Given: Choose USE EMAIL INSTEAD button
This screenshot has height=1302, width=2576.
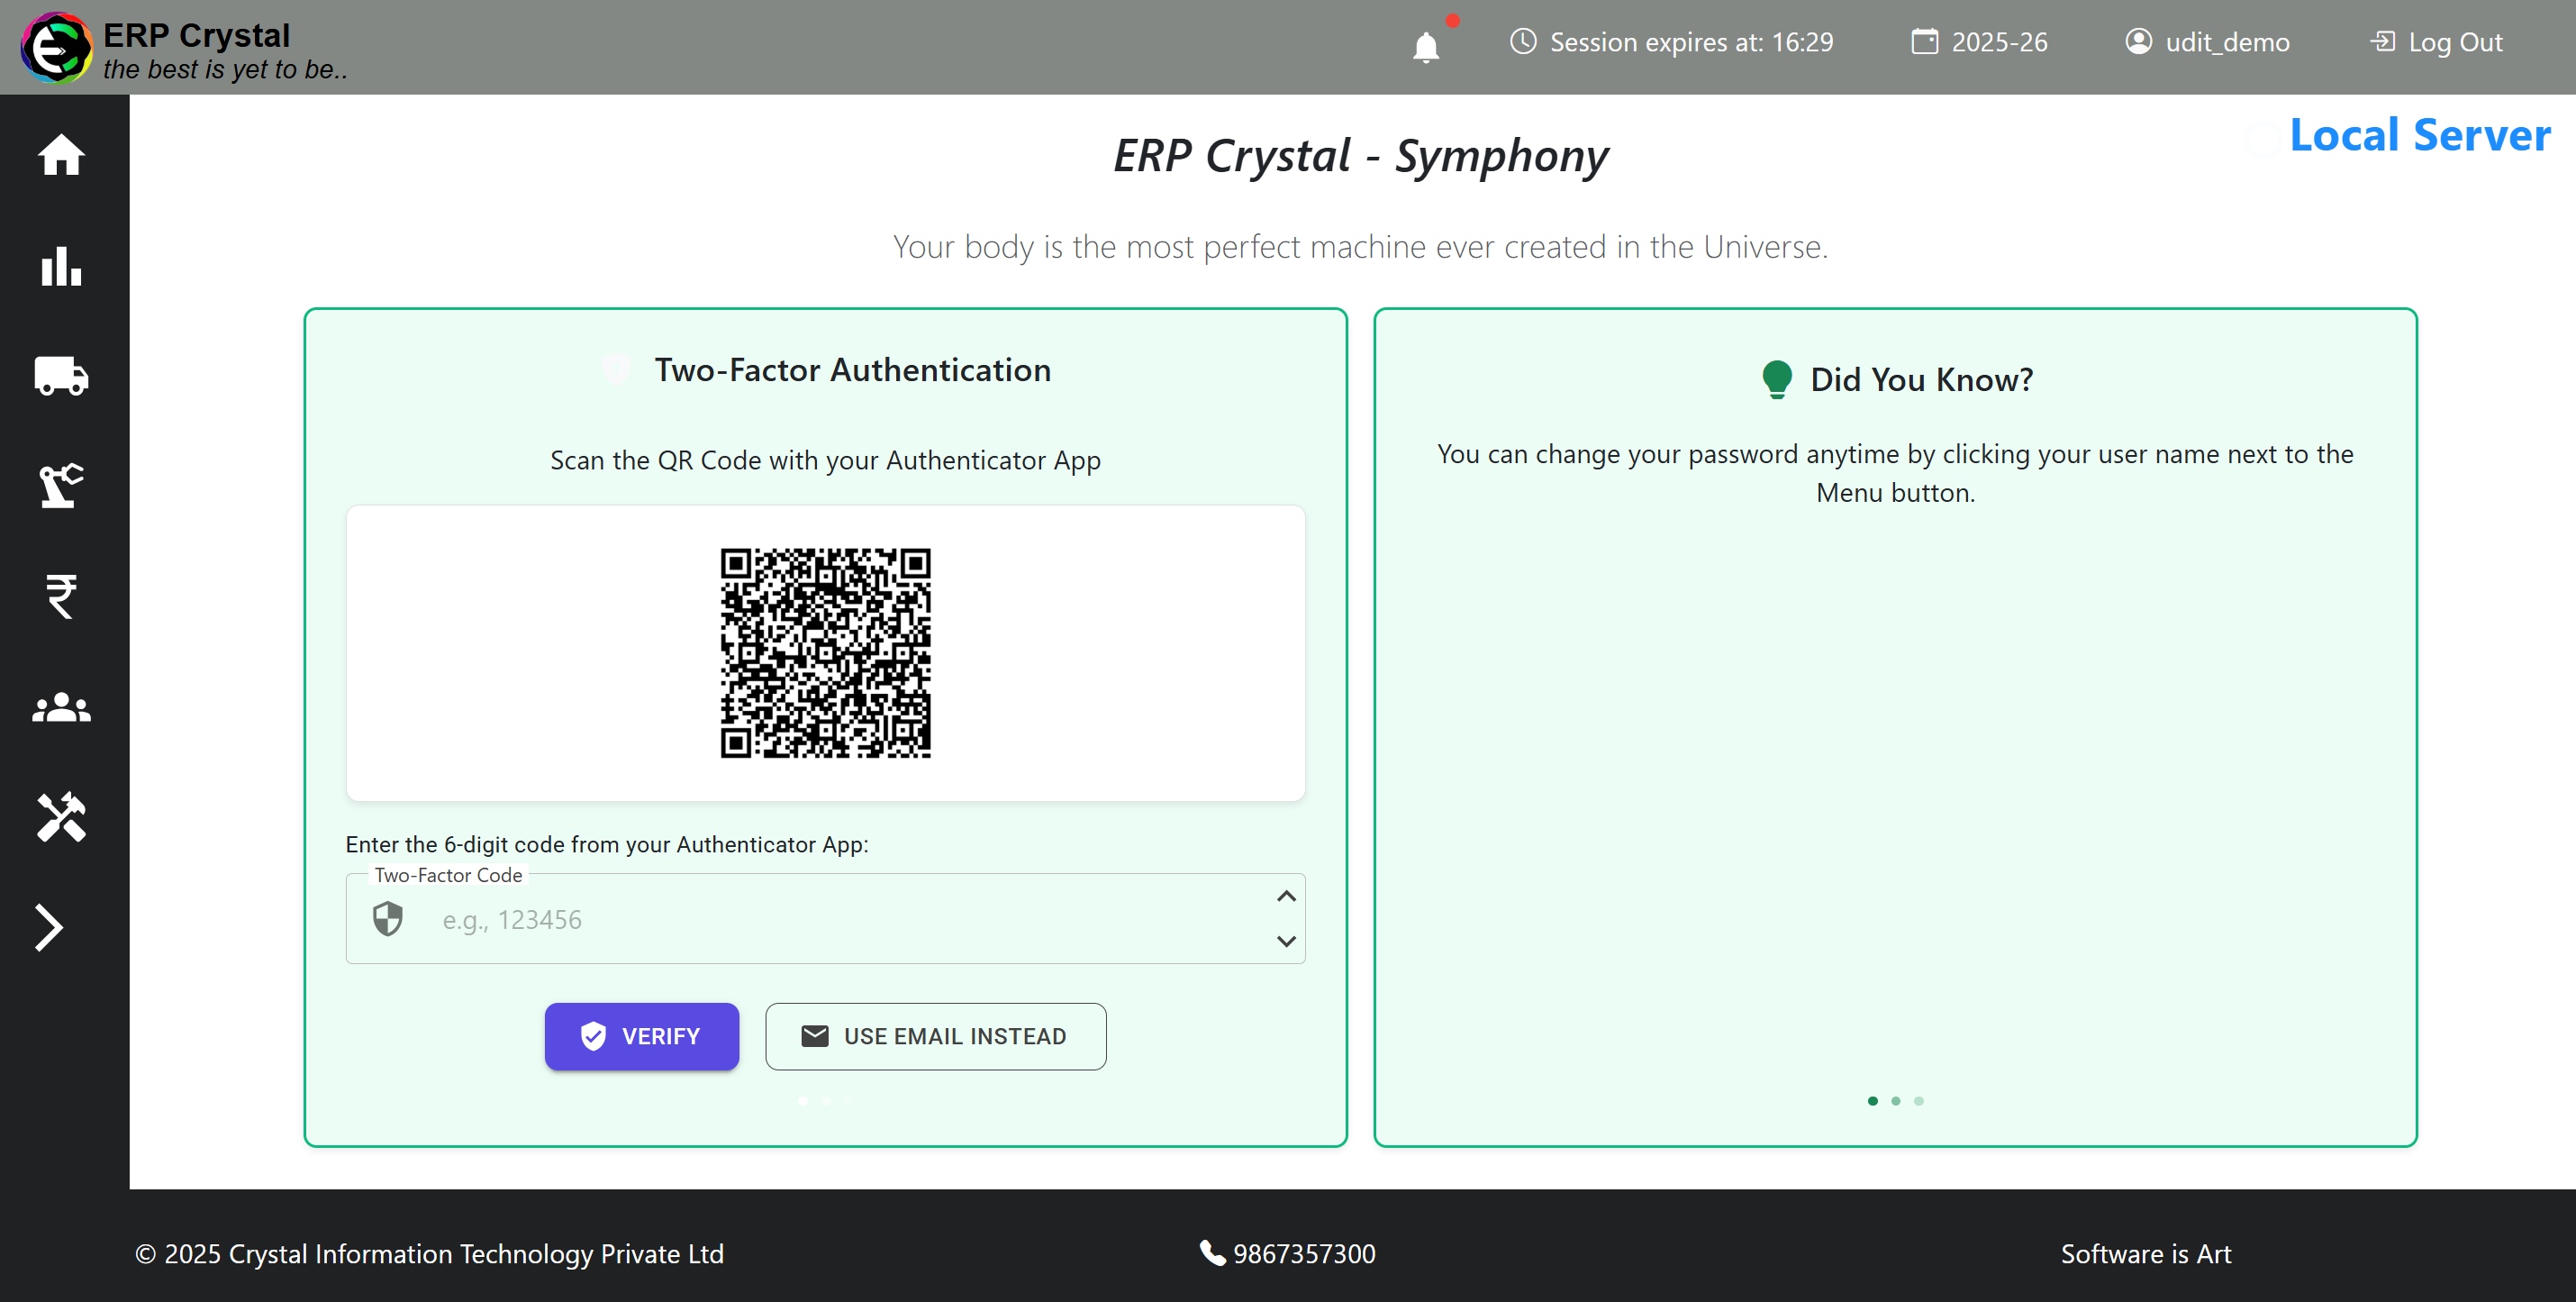Looking at the screenshot, I should [x=935, y=1036].
